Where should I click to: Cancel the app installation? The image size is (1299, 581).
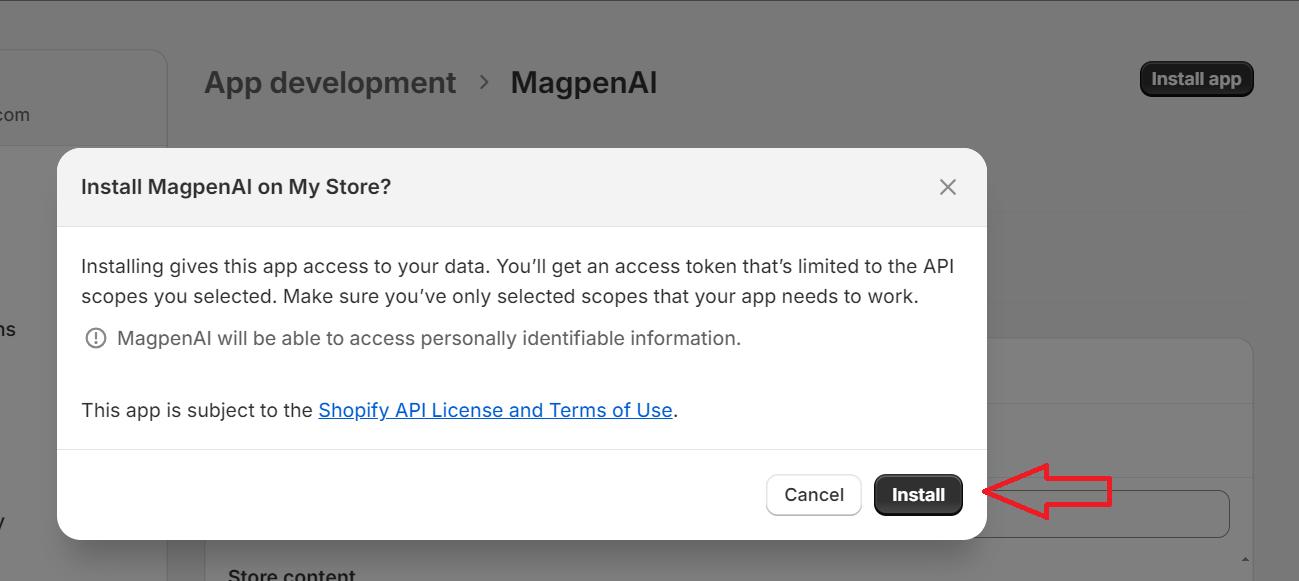pyautogui.click(x=814, y=495)
